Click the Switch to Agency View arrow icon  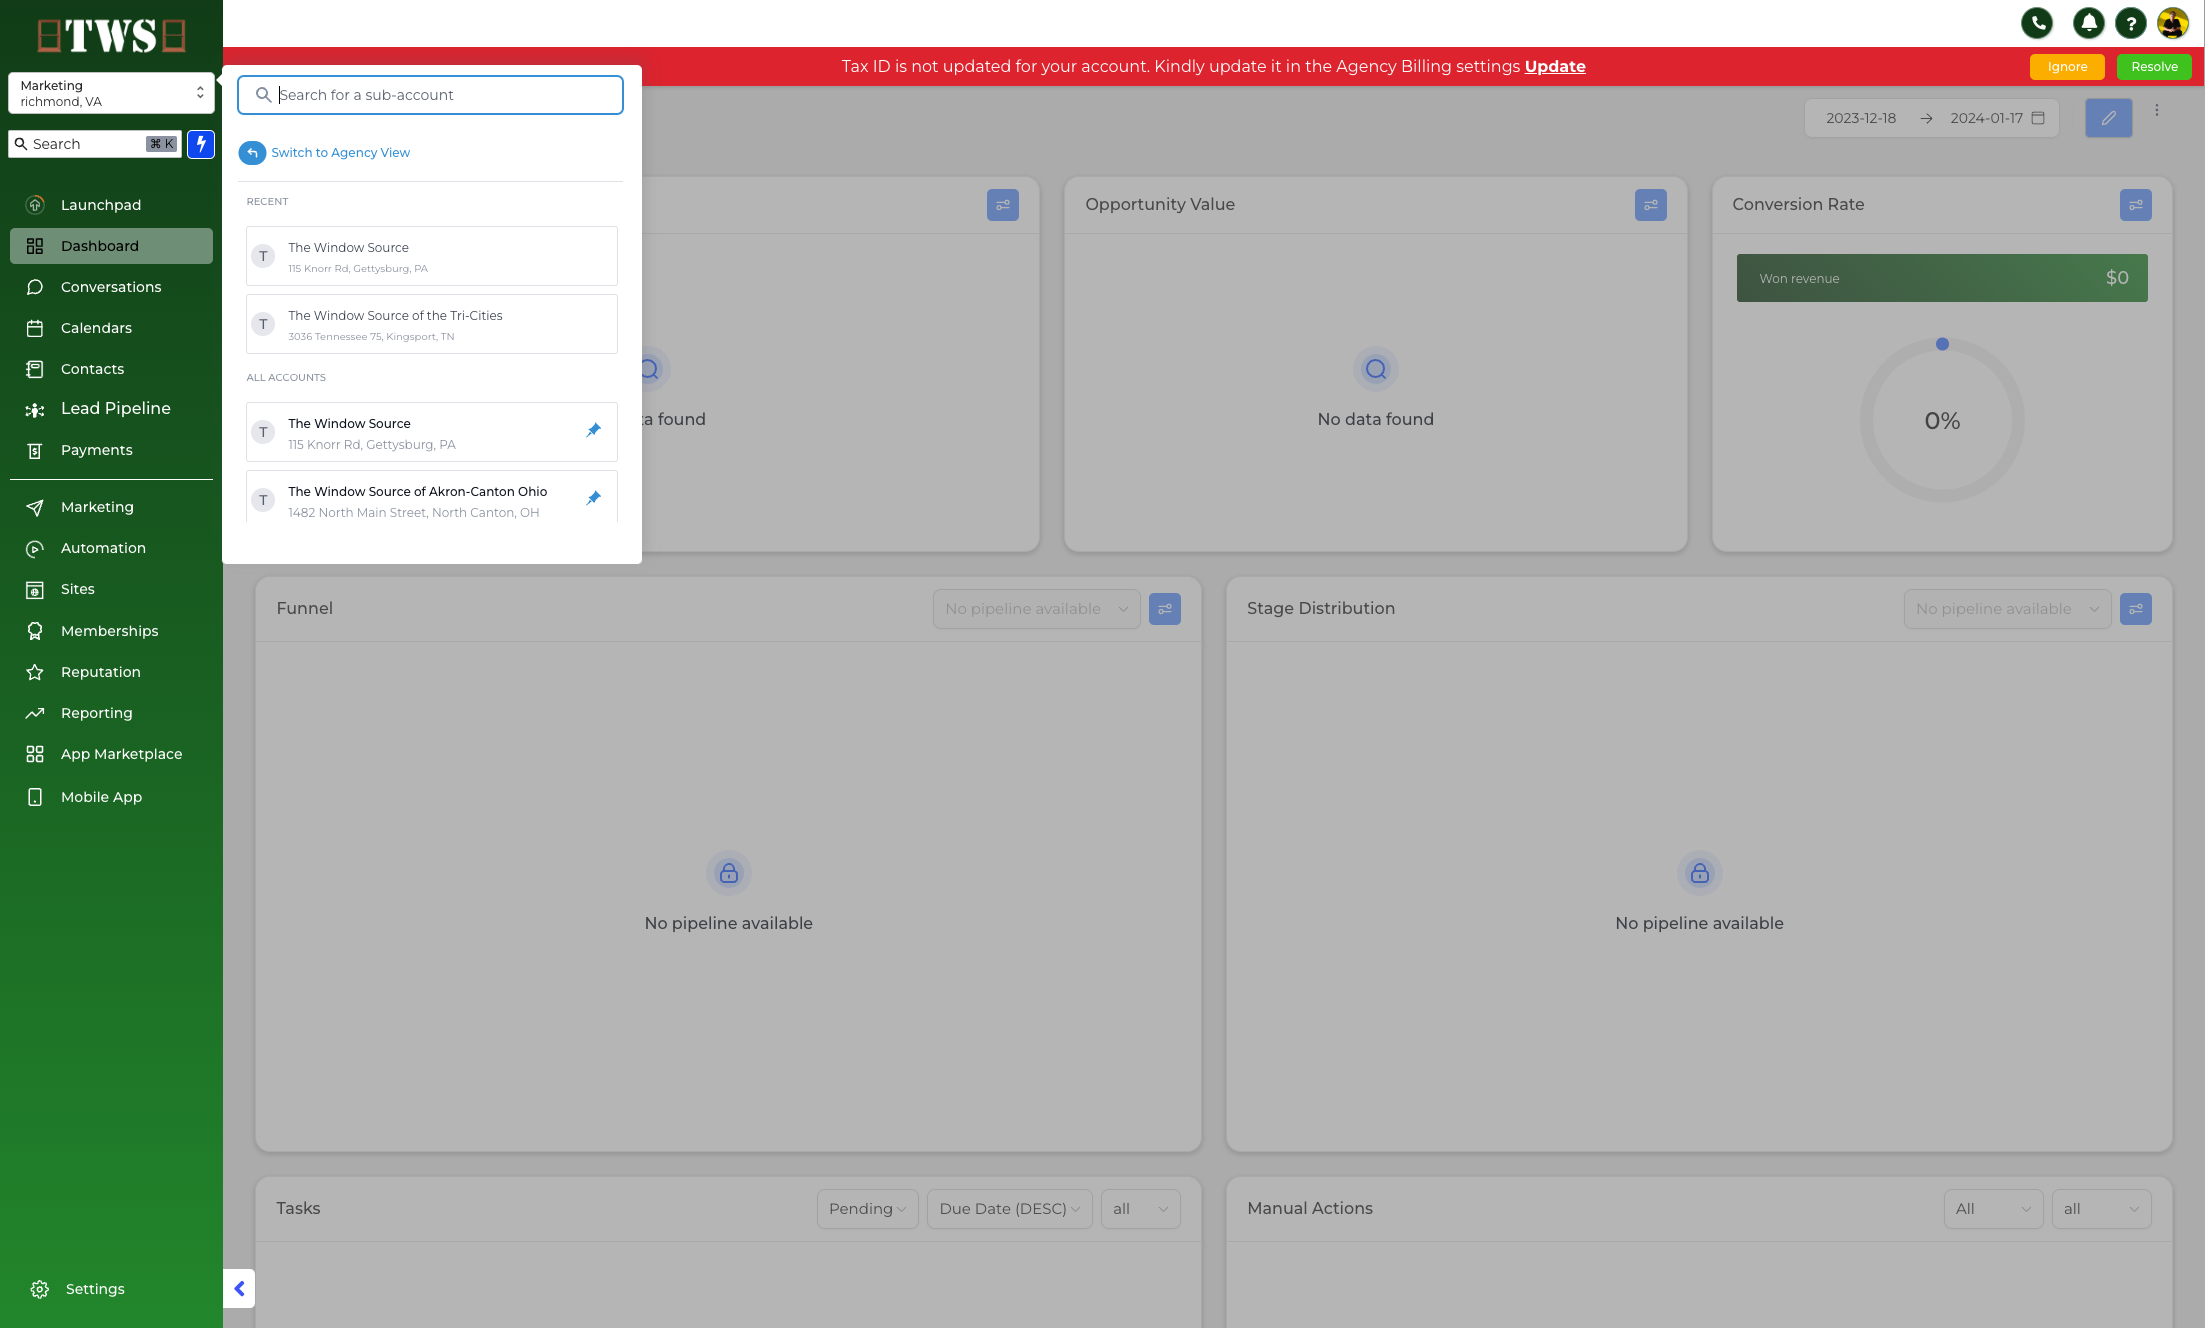252,153
